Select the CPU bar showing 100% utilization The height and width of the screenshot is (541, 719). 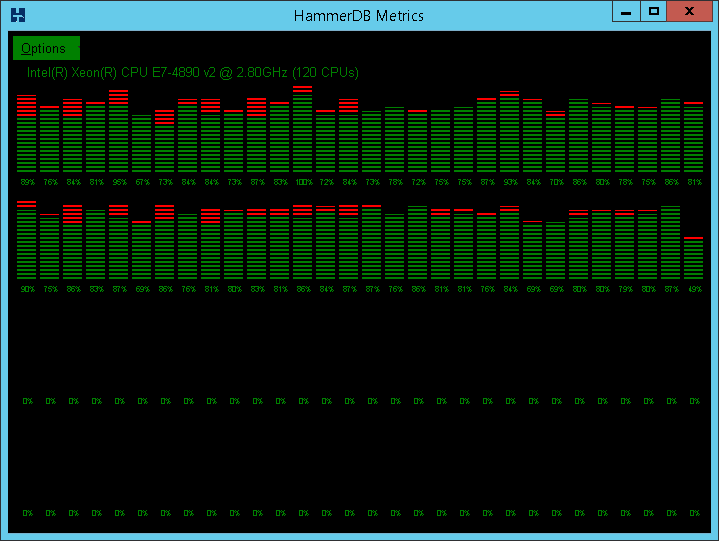303,129
